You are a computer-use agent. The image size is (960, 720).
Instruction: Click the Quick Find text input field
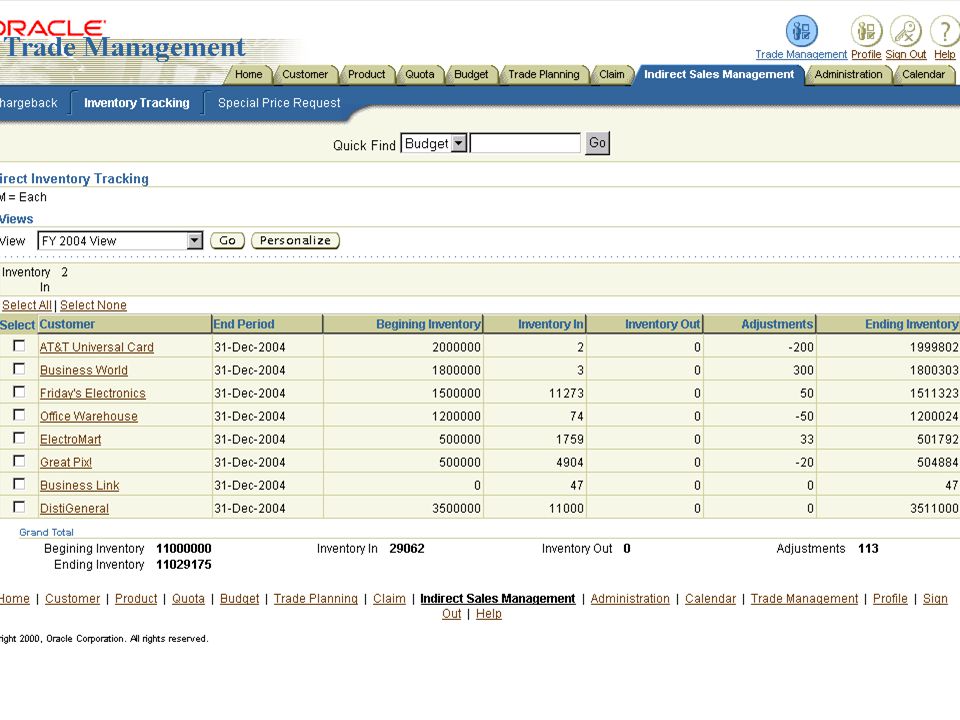tap(525, 143)
